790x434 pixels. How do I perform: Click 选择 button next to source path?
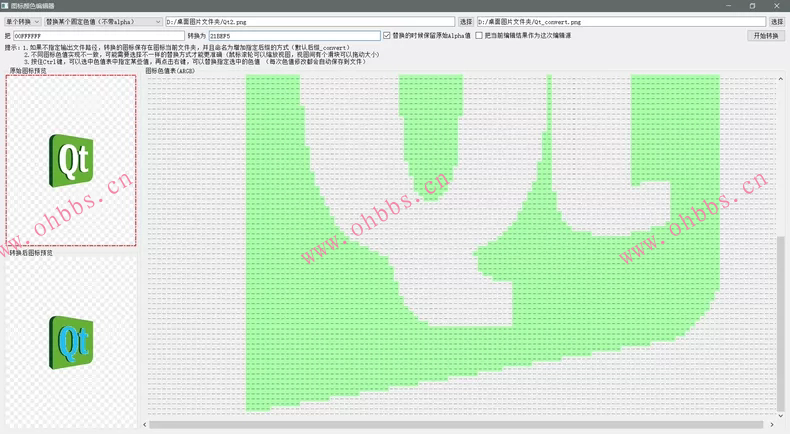tap(466, 22)
